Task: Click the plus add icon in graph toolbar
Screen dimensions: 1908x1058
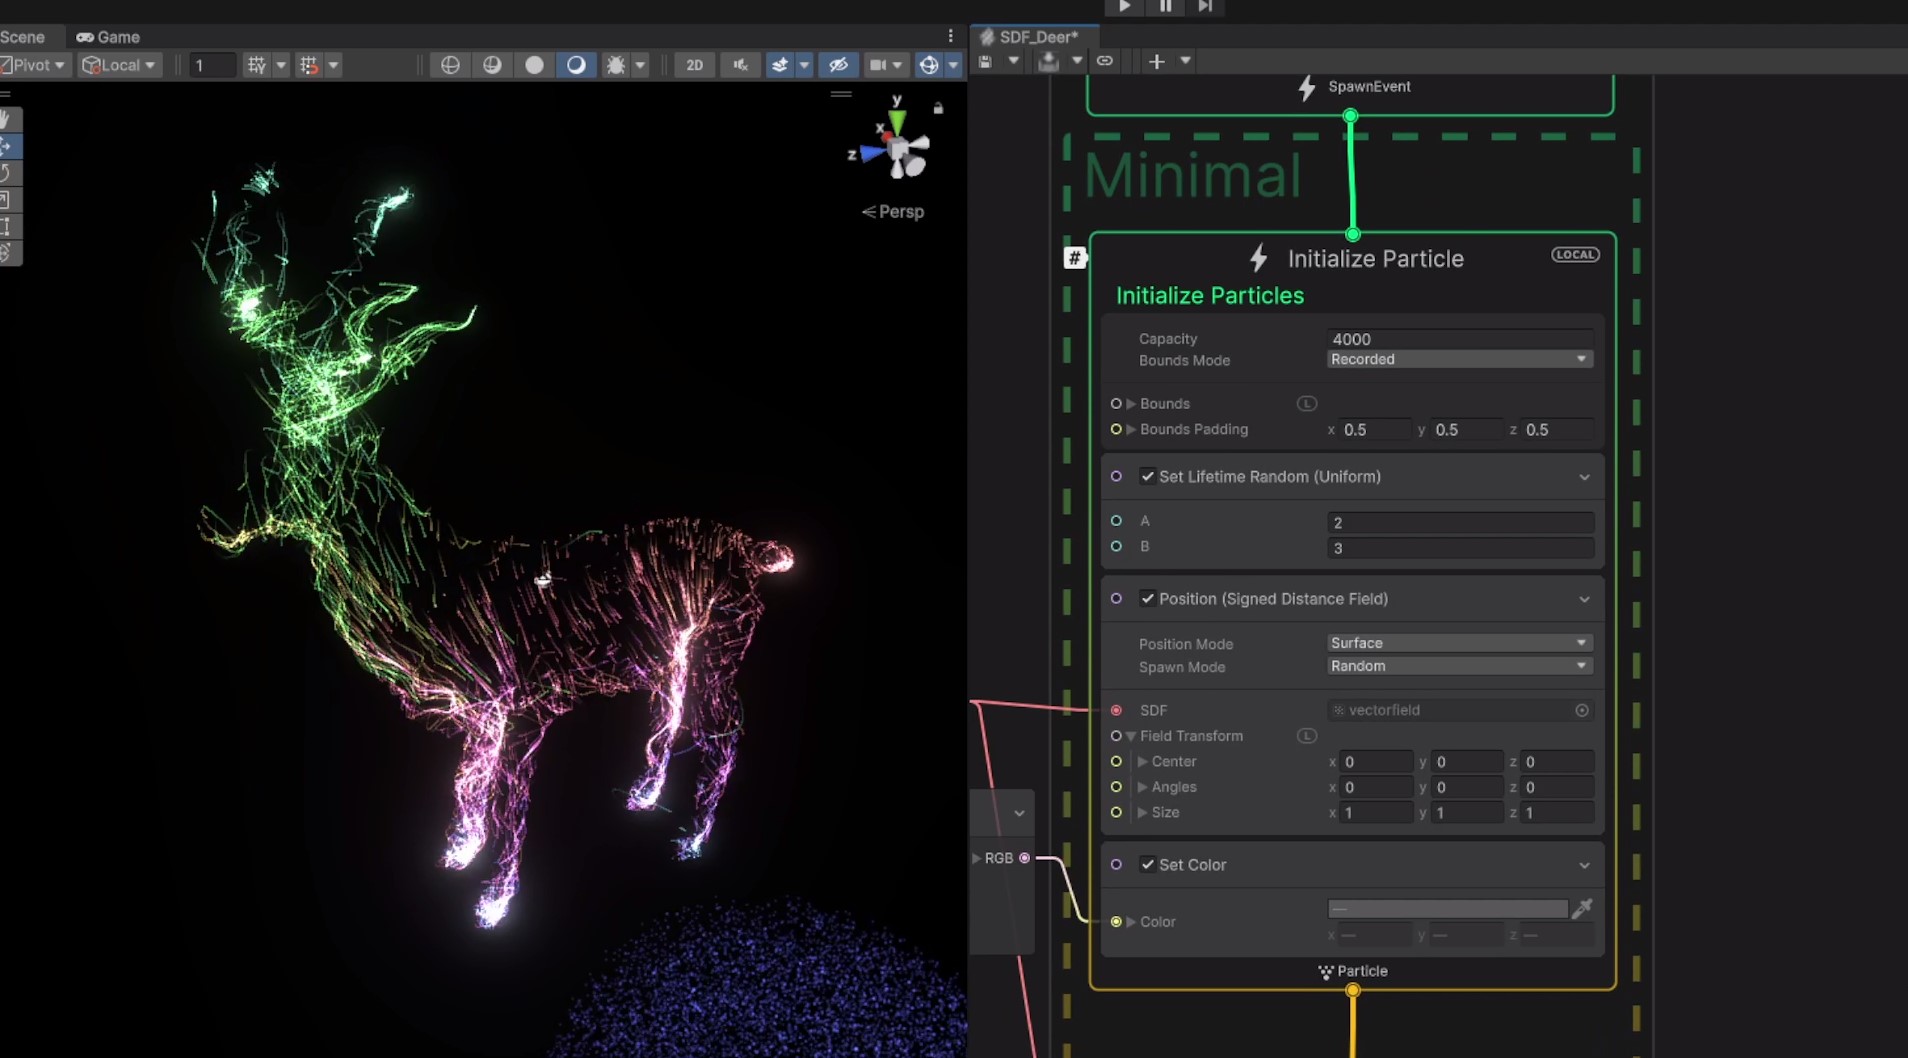Action: tap(1157, 61)
